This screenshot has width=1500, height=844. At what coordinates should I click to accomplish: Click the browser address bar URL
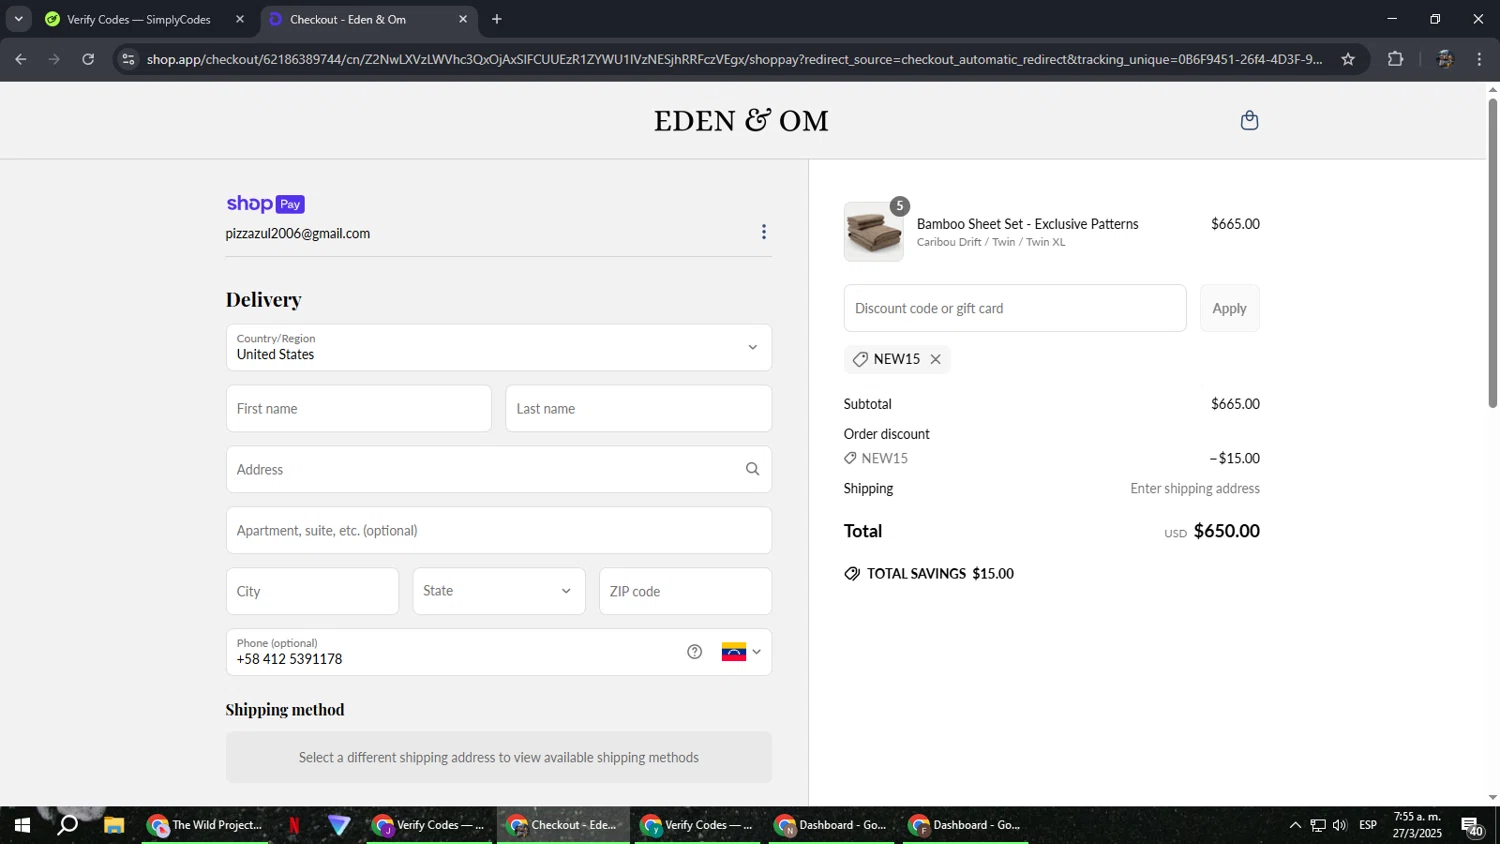(734, 59)
